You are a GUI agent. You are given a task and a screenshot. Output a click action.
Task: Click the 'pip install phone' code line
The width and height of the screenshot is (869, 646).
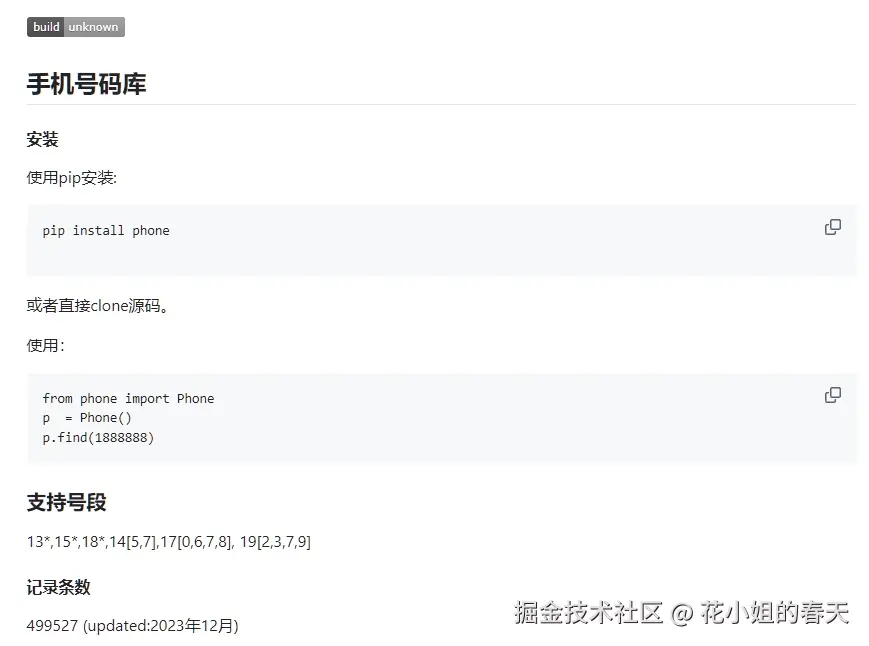(106, 230)
